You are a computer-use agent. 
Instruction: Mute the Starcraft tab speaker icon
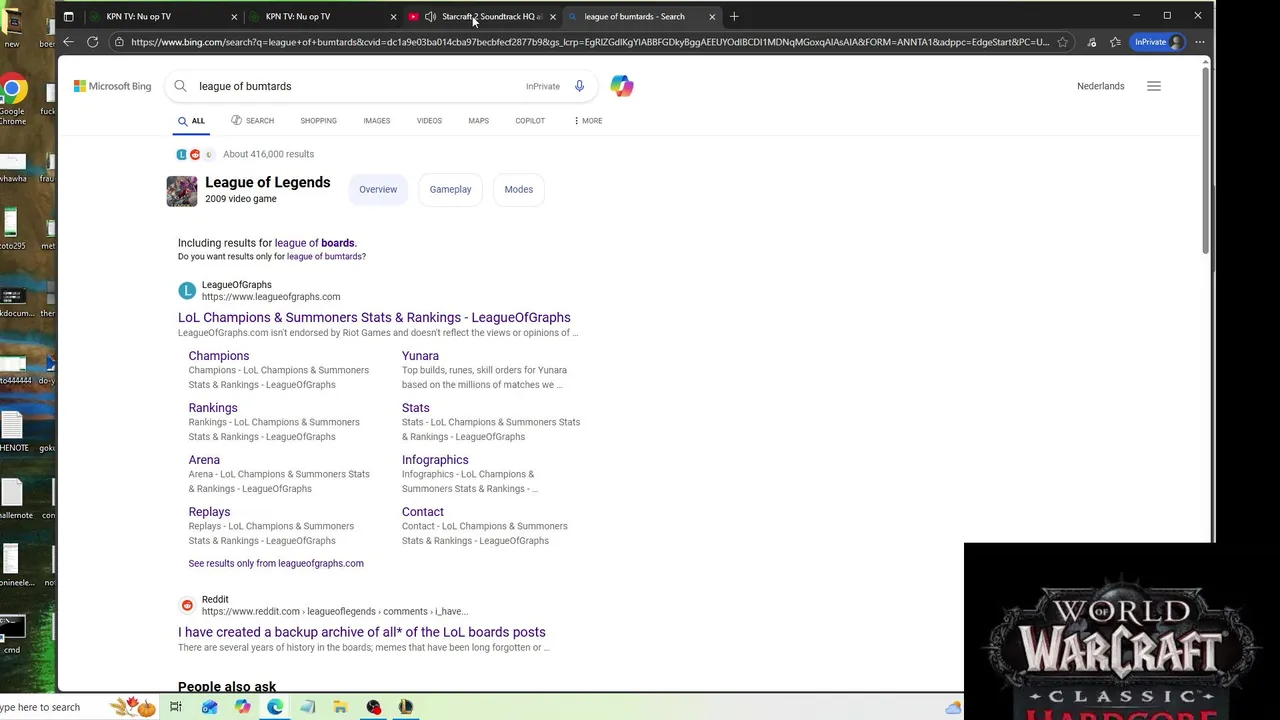(x=430, y=16)
